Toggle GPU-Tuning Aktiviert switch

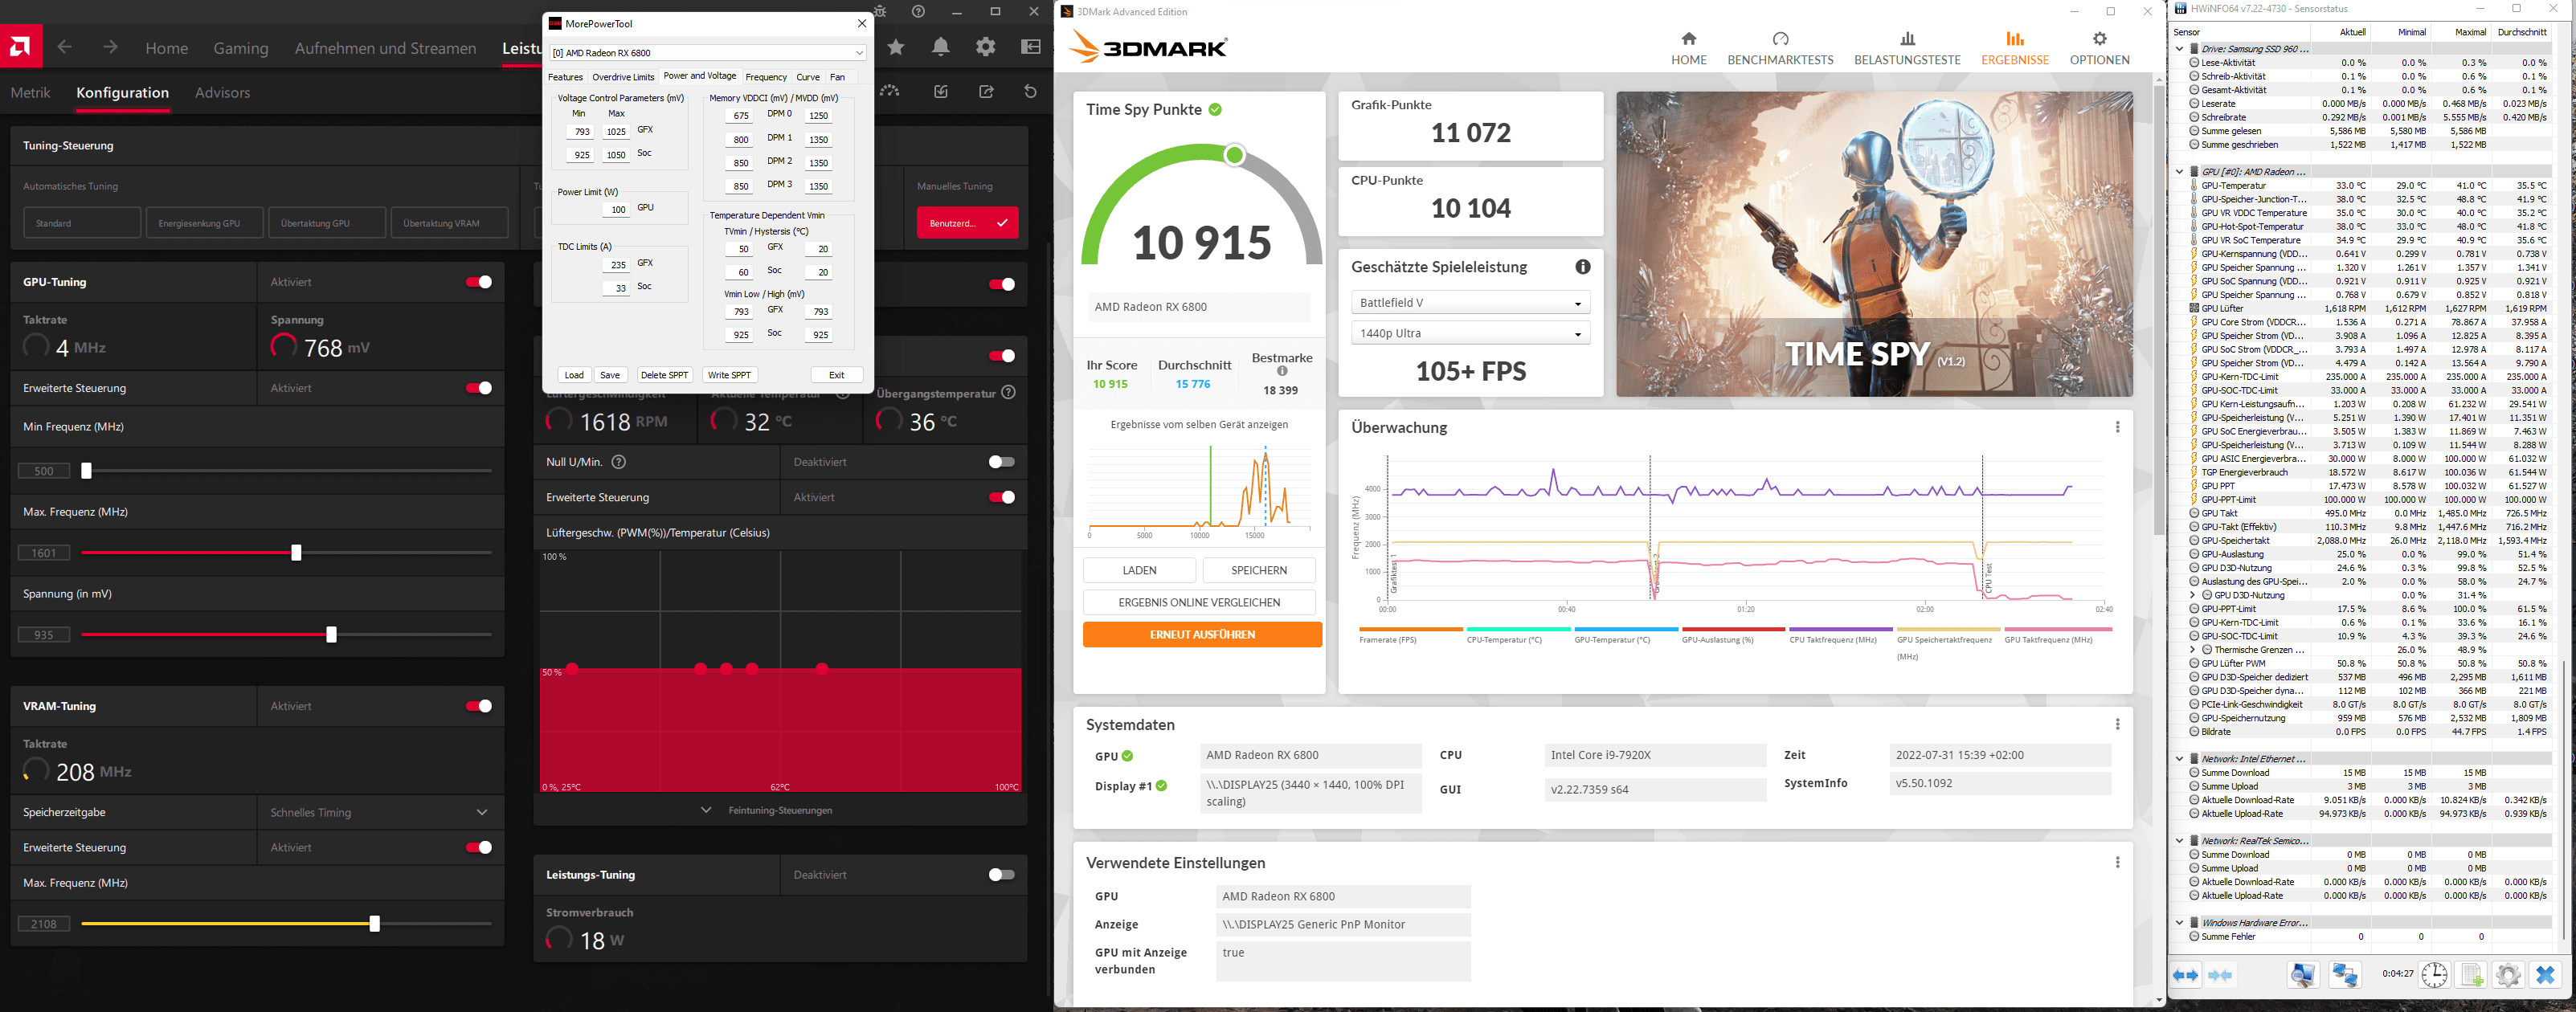[479, 282]
